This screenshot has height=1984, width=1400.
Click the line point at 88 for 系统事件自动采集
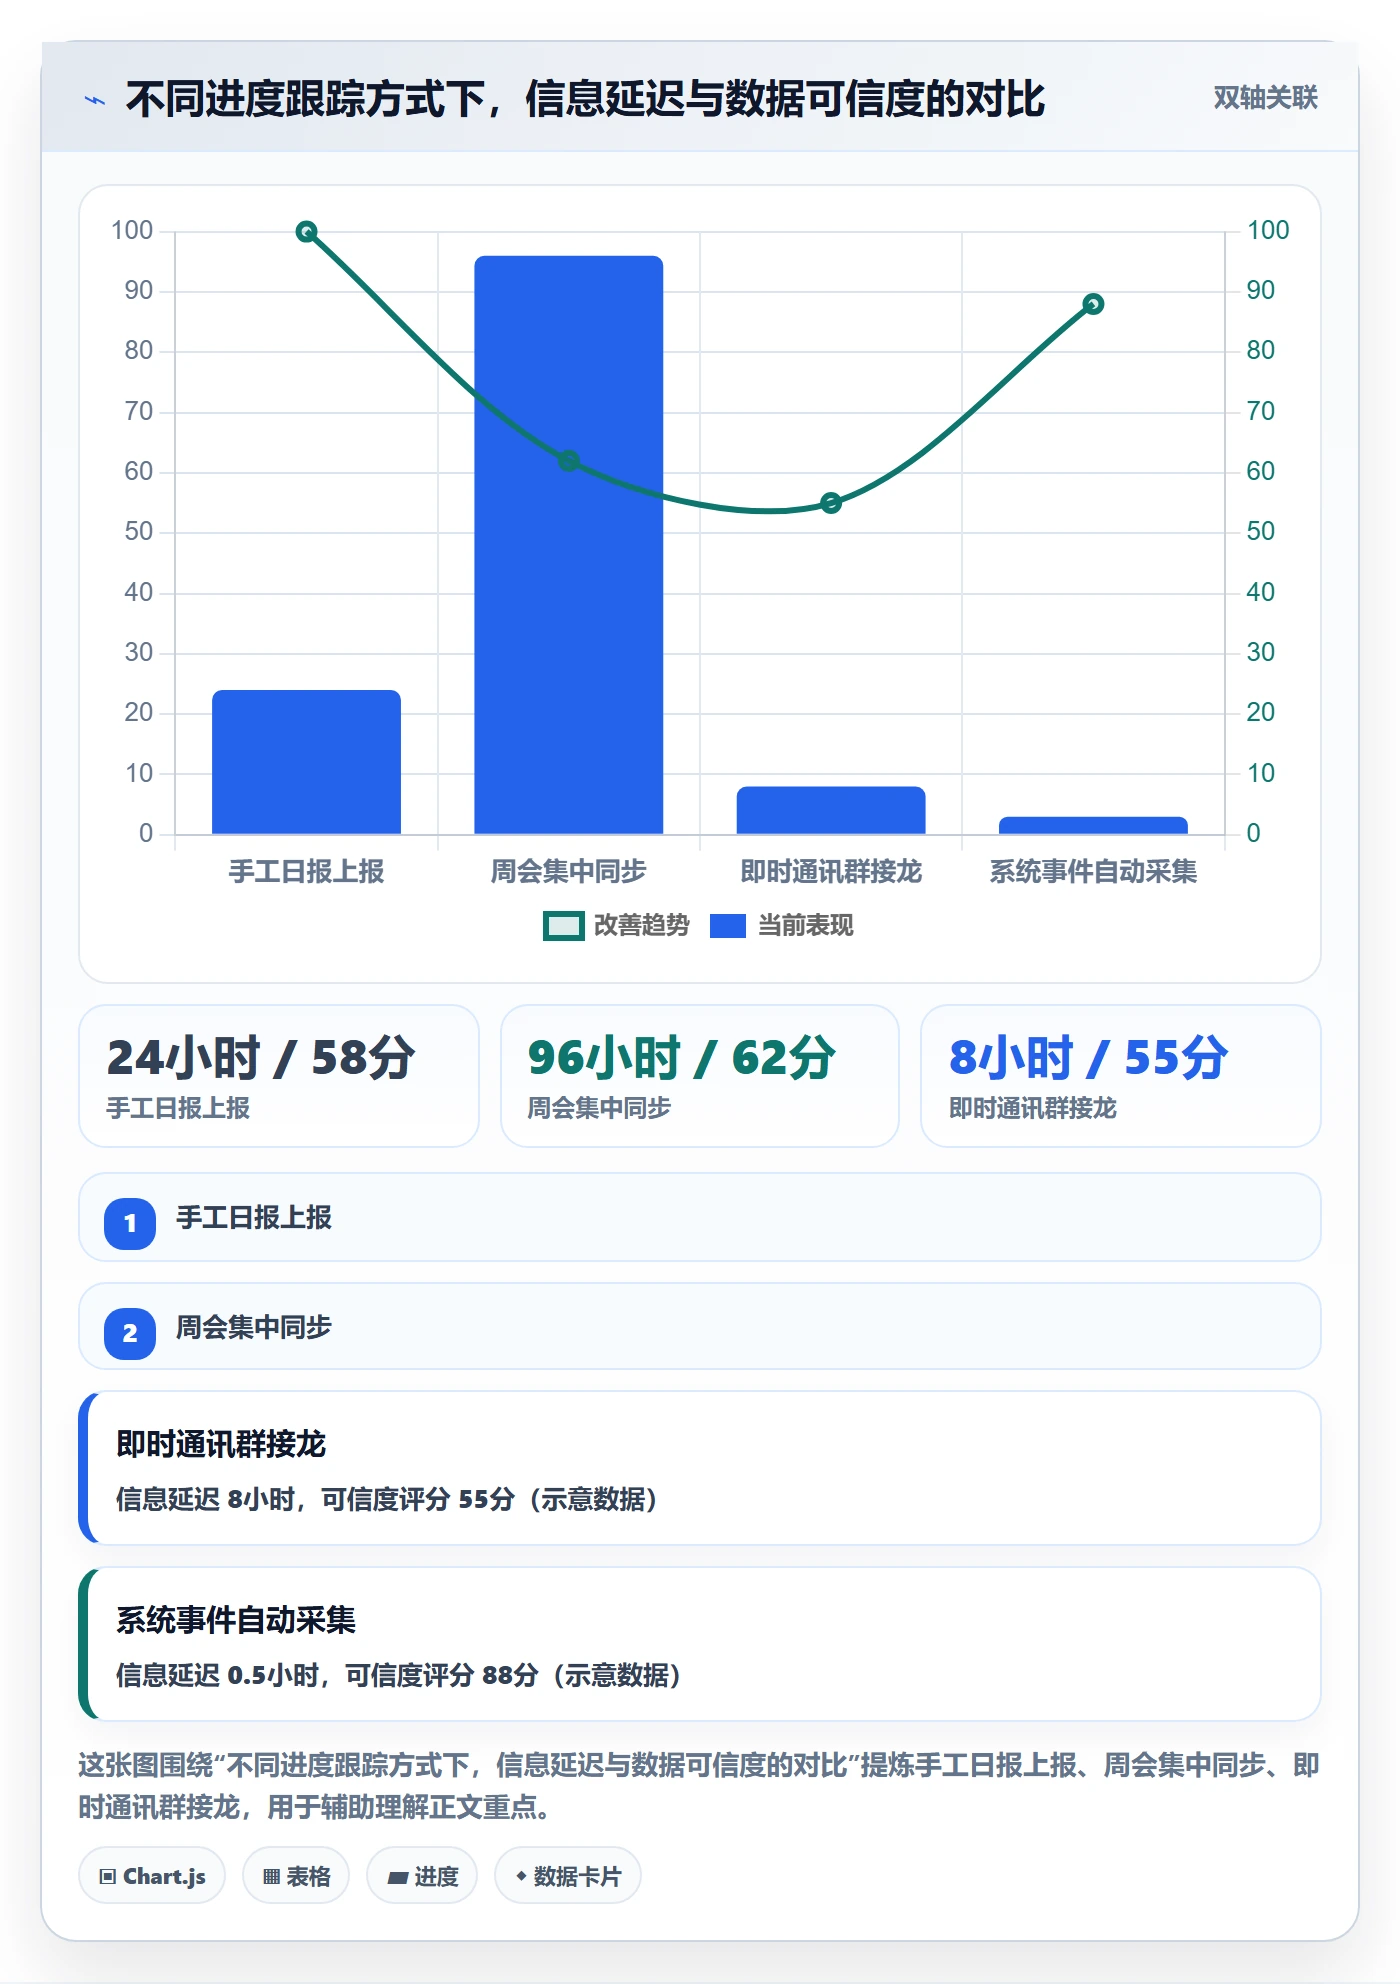[x=1093, y=304]
